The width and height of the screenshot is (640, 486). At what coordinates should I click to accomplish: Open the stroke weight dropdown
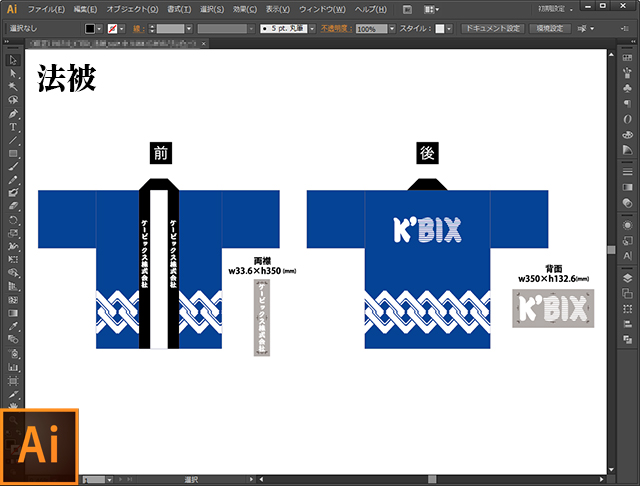pos(189,29)
